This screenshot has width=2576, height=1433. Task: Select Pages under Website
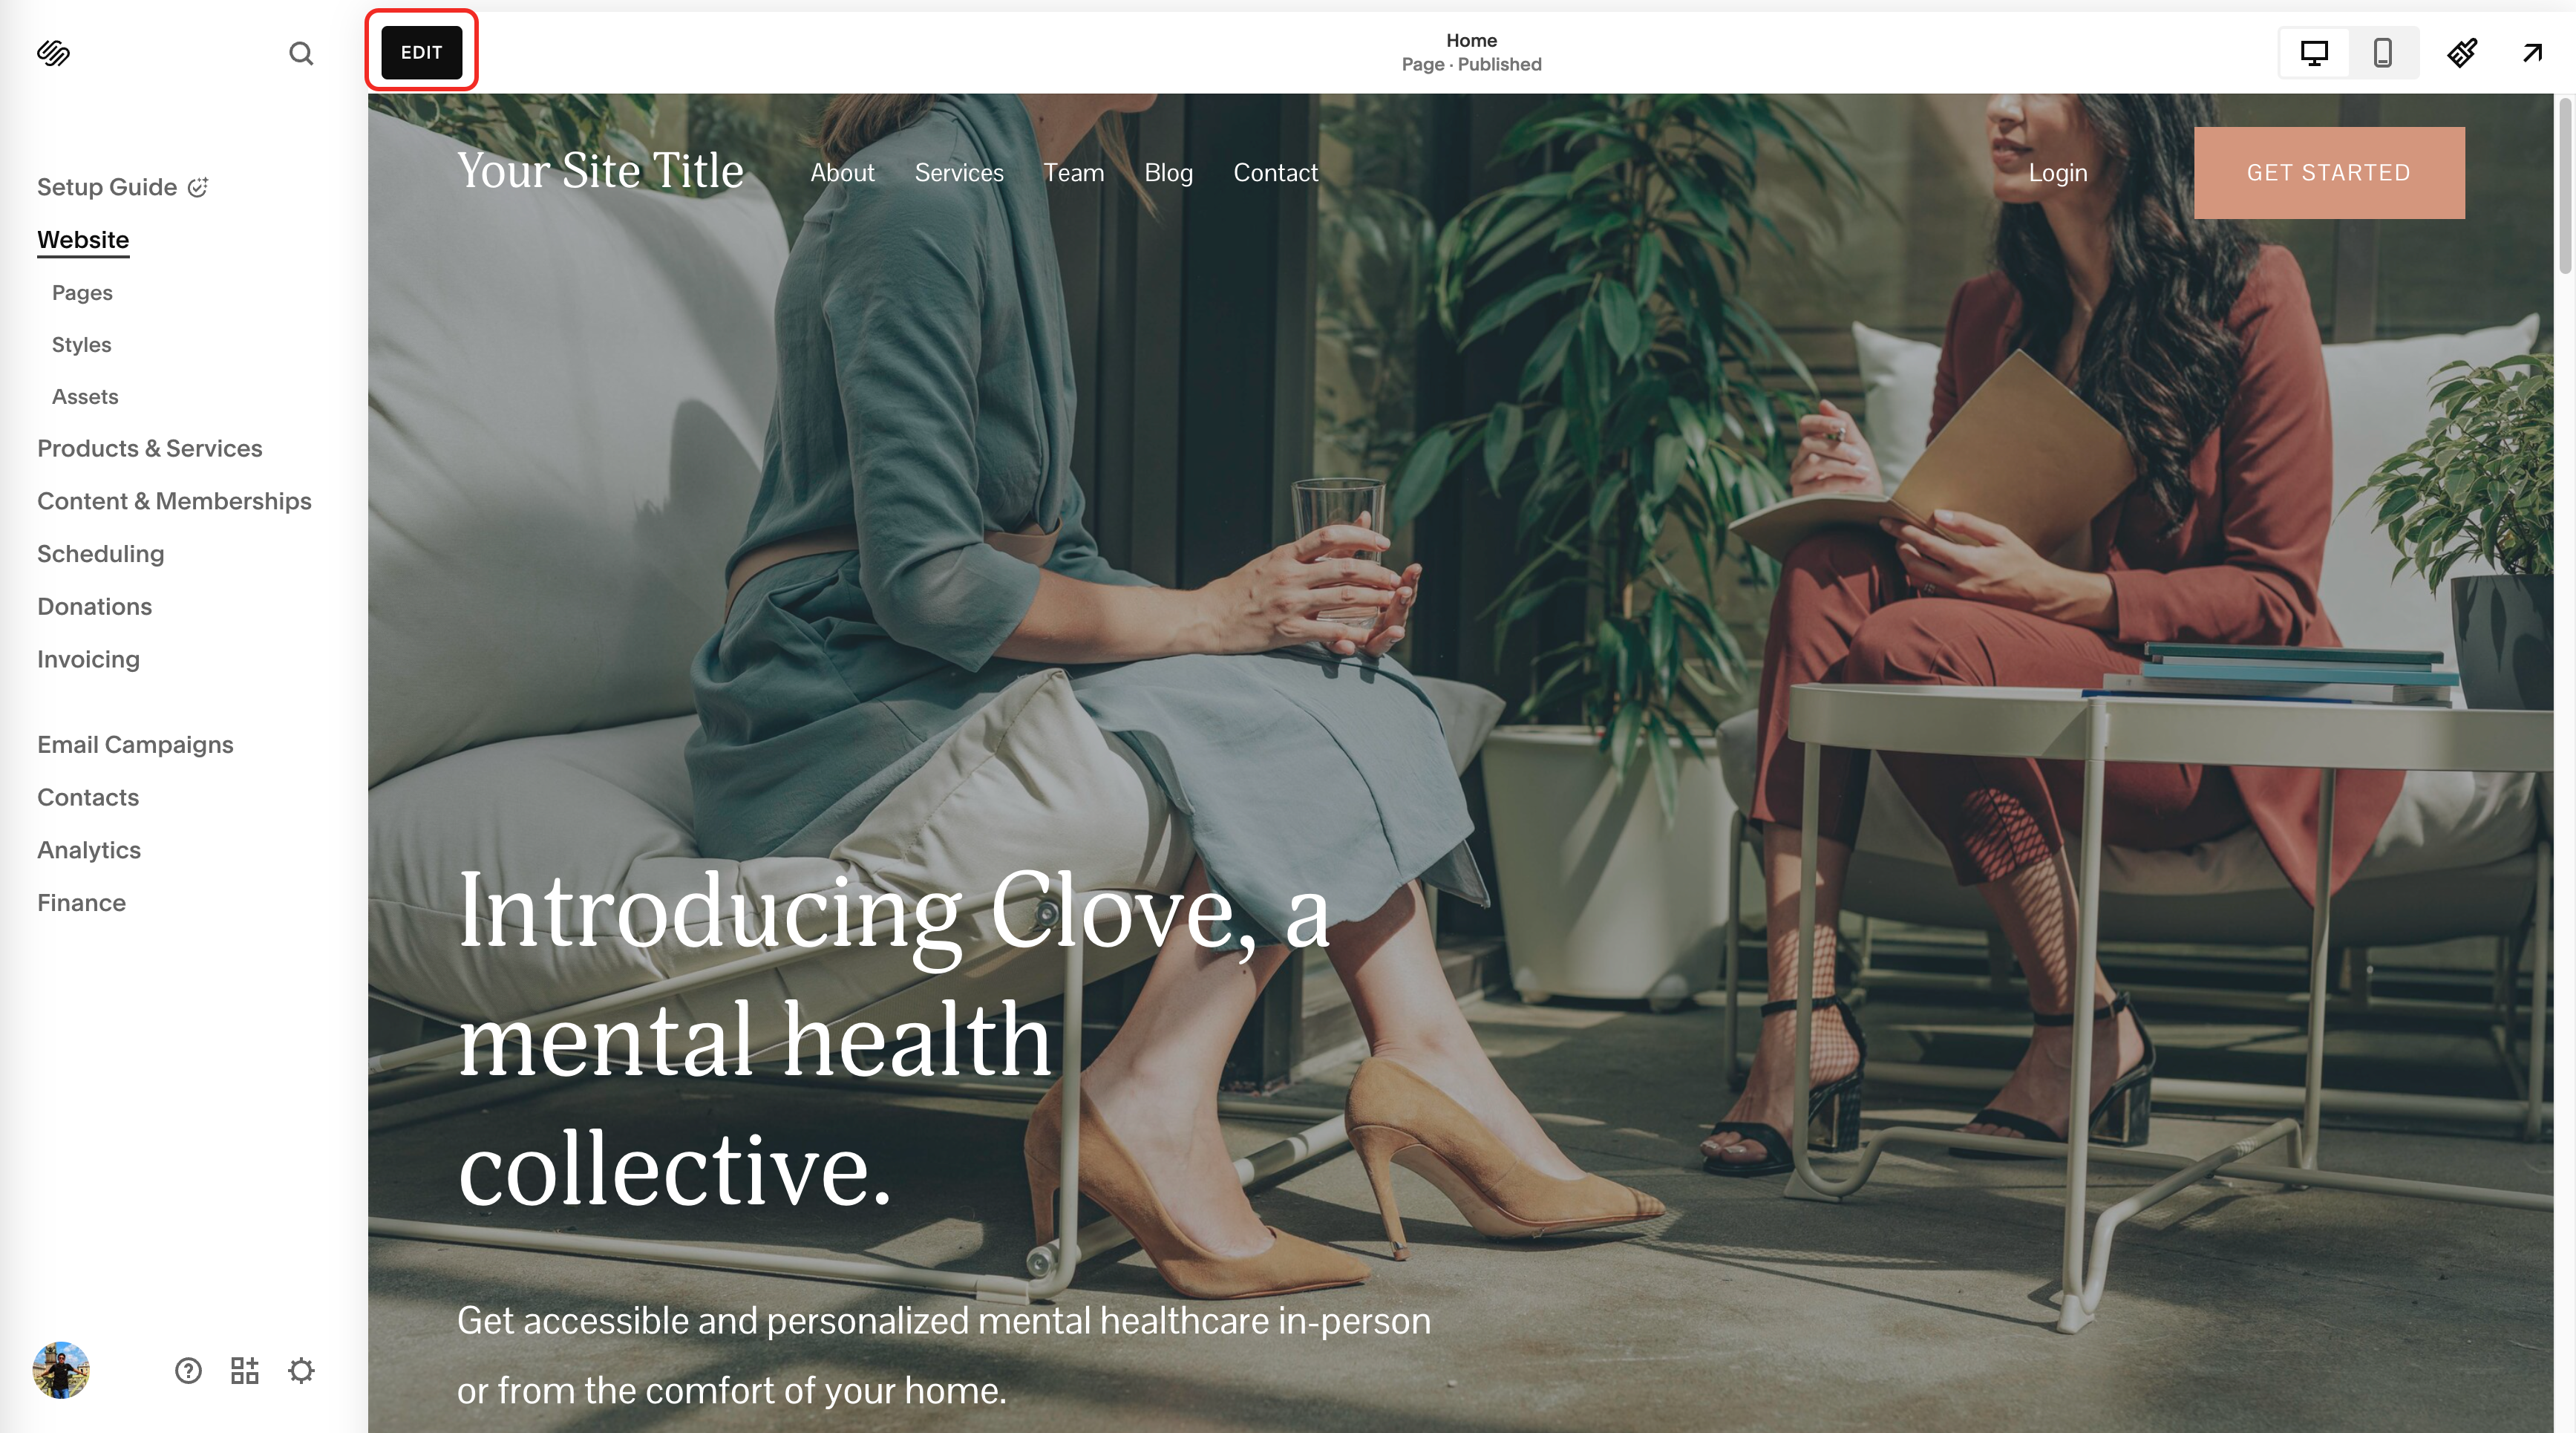[x=82, y=293]
